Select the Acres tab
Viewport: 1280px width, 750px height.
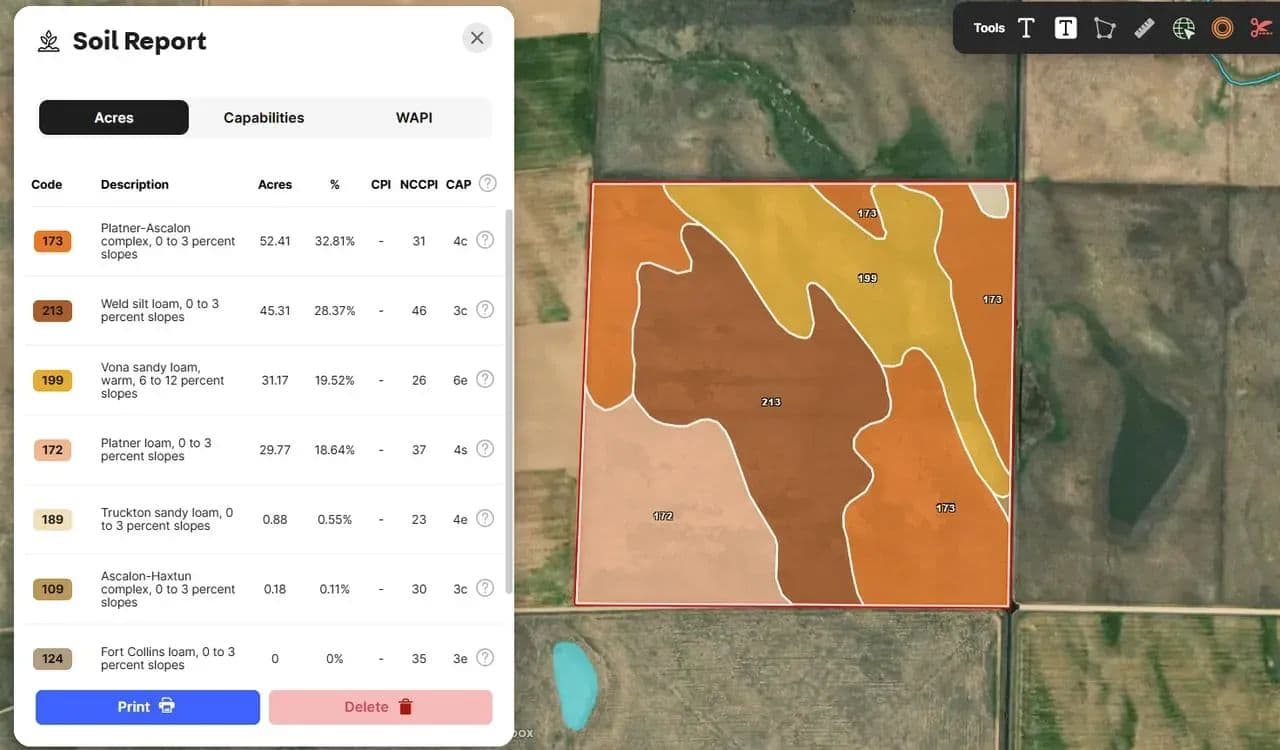[114, 117]
